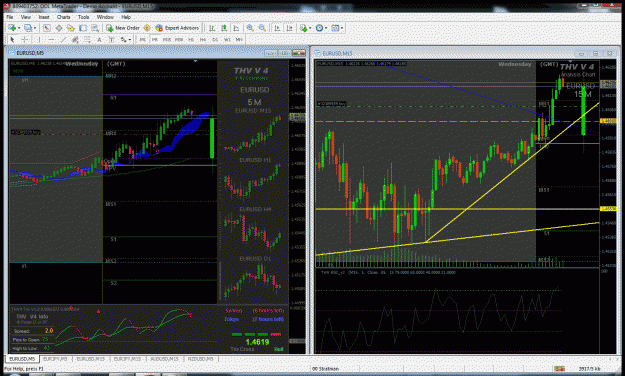Switch to the EURUSD,M15 chart tab

pos(90,359)
